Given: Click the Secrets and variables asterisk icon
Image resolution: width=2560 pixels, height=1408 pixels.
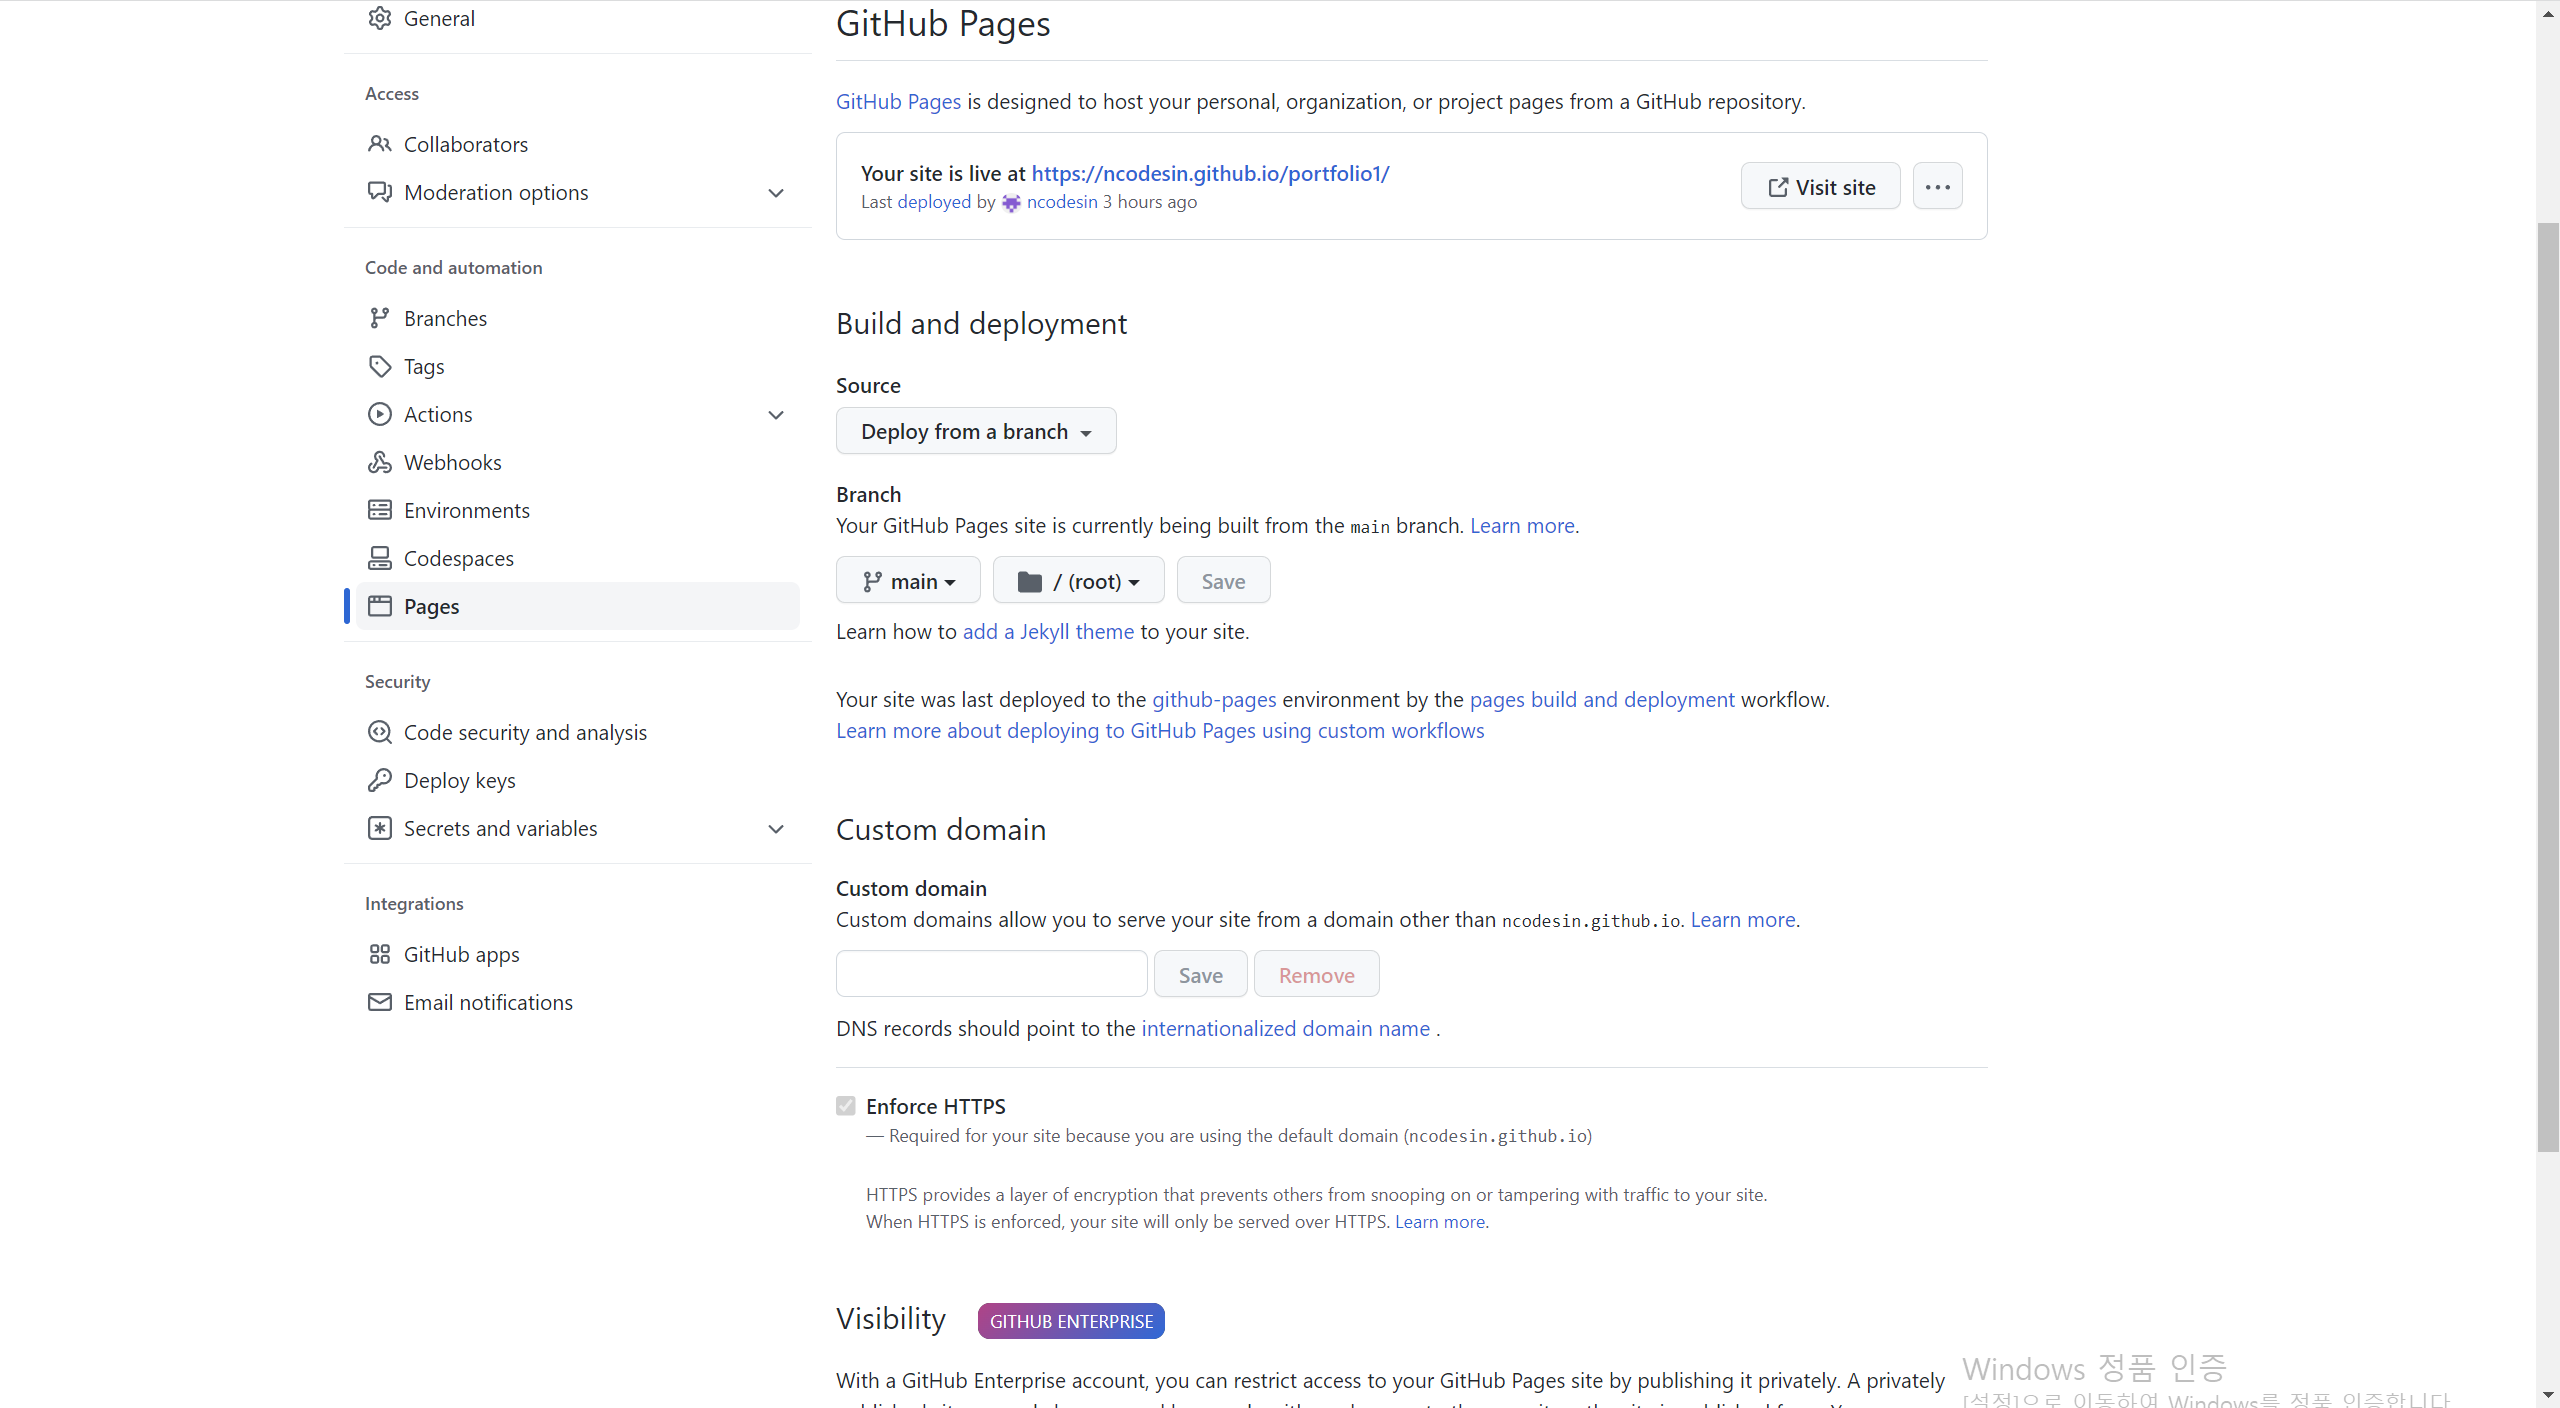Looking at the screenshot, I should pos(379,828).
